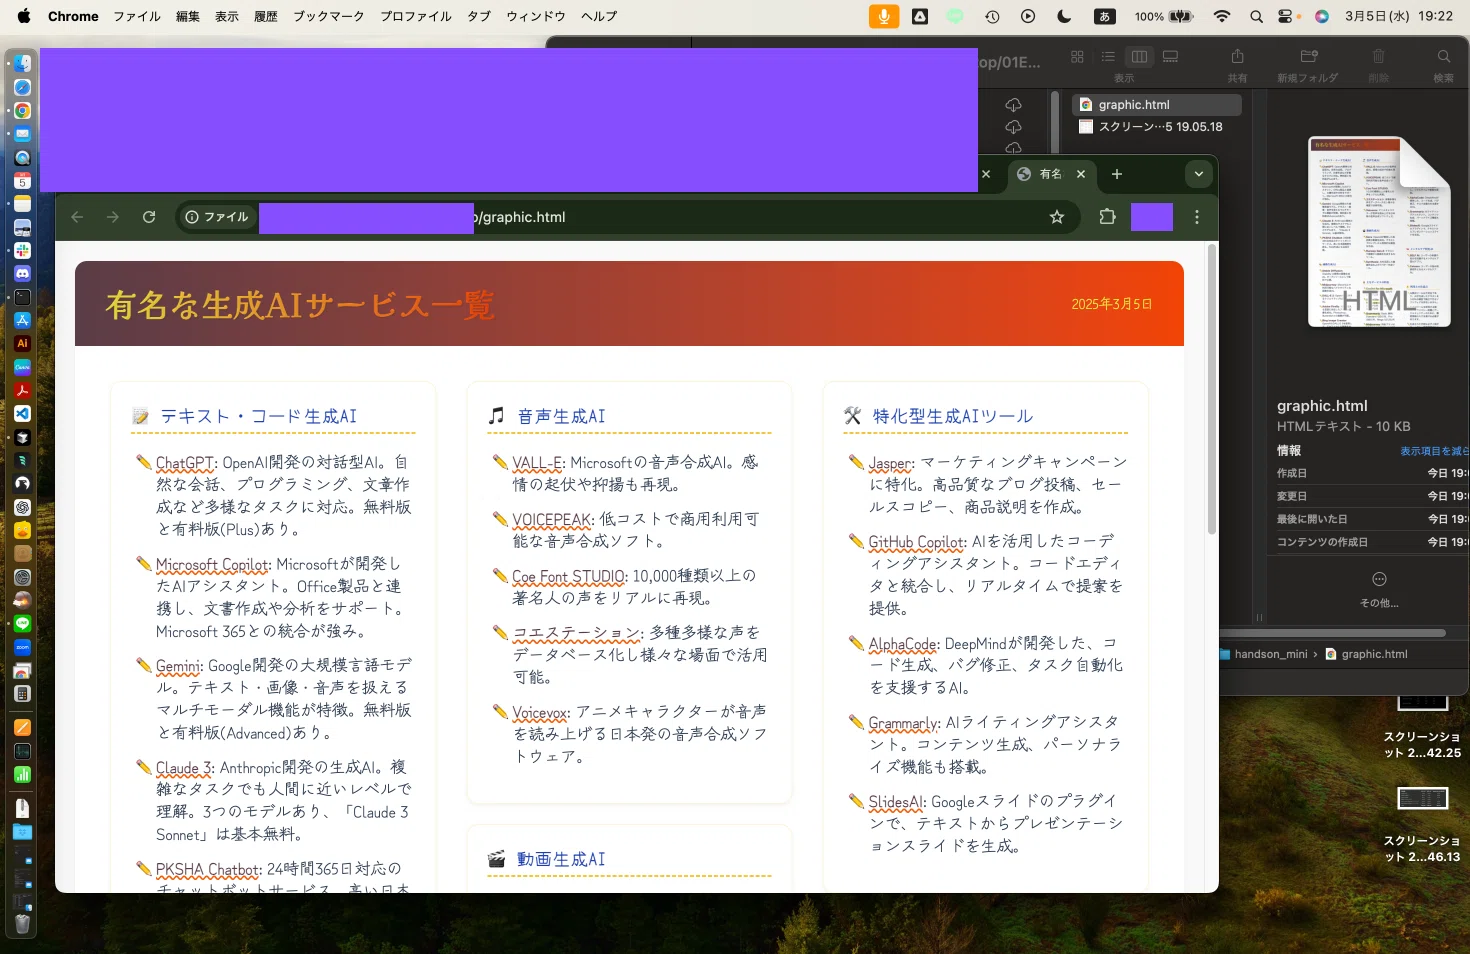Open Discord from the Dock
This screenshot has height=954, width=1470.
coord(22,274)
